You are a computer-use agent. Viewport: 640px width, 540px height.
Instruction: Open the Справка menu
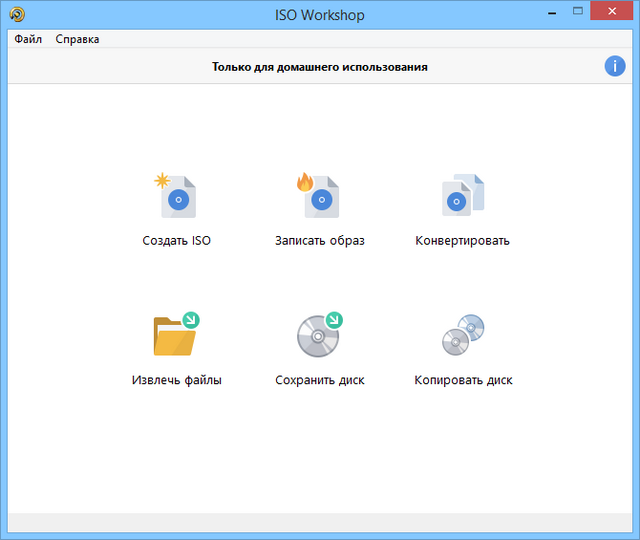click(x=77, y=39)
